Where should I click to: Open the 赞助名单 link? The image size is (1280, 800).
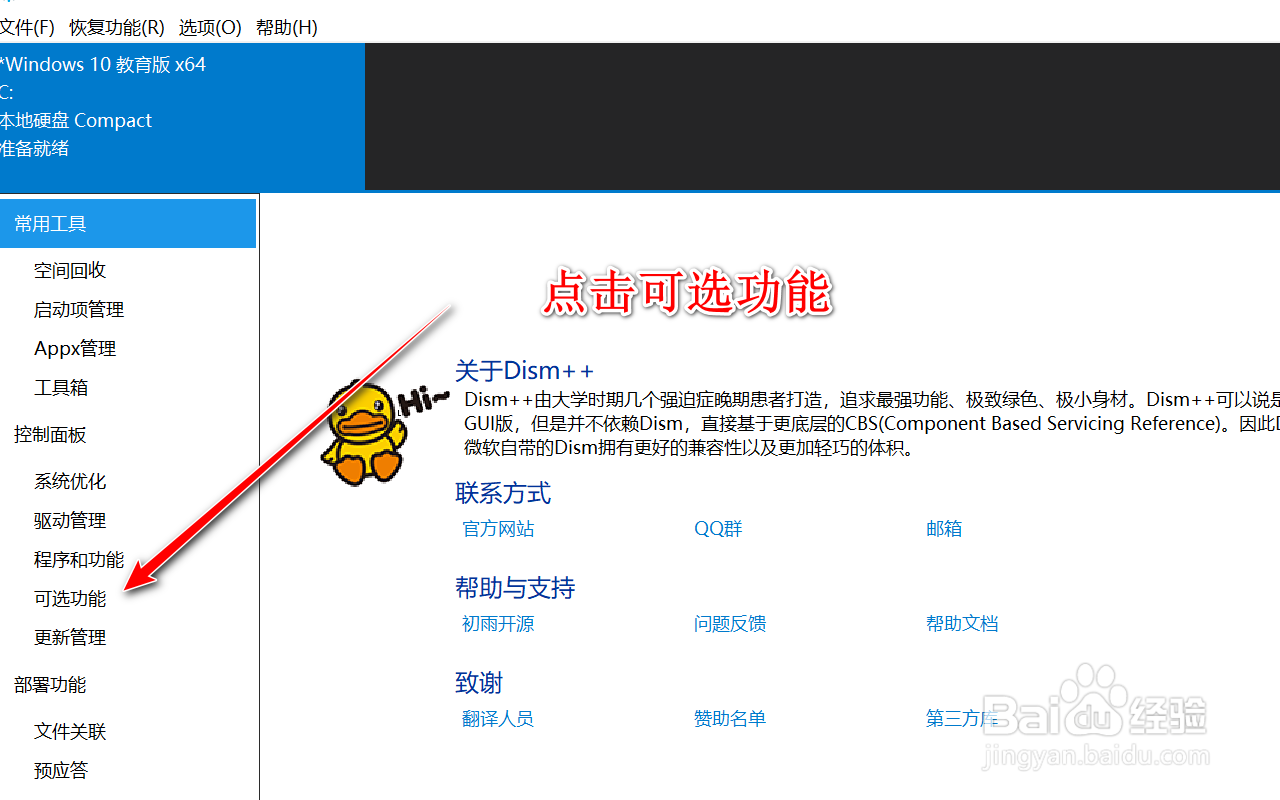coord(730,718)
